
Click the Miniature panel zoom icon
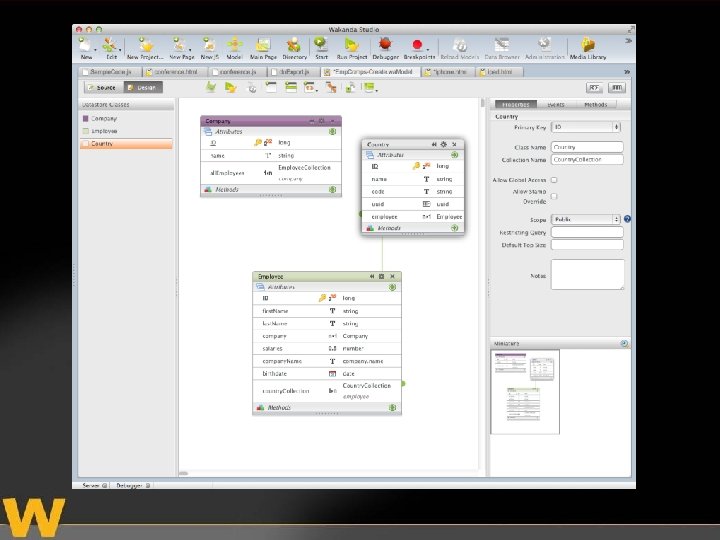coord(624,343)
